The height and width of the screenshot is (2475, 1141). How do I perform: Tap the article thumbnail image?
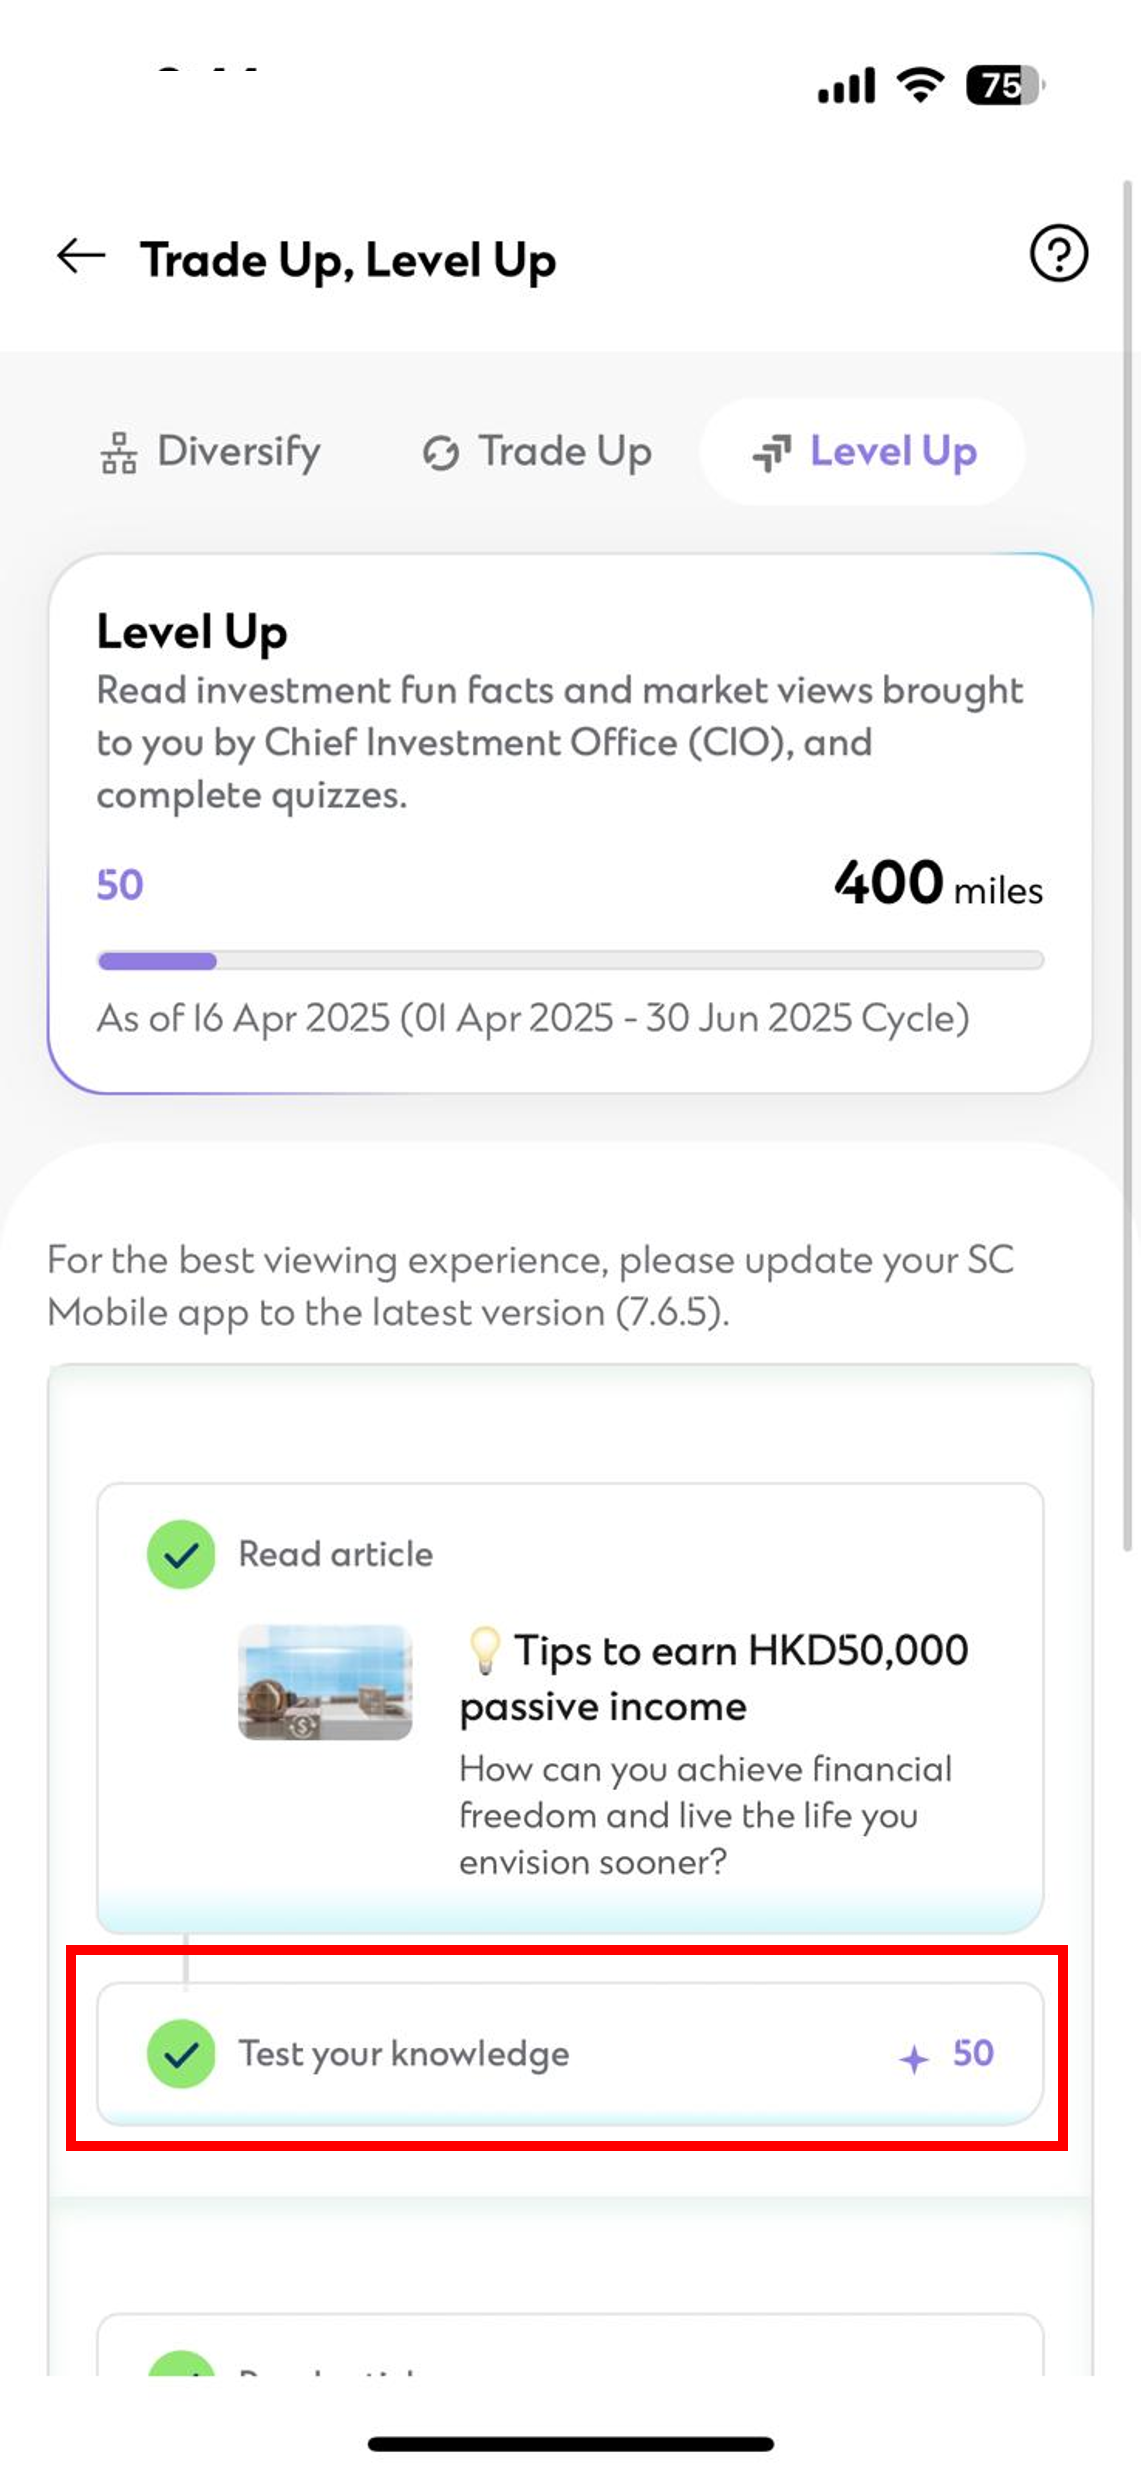tap(325, 1682)
